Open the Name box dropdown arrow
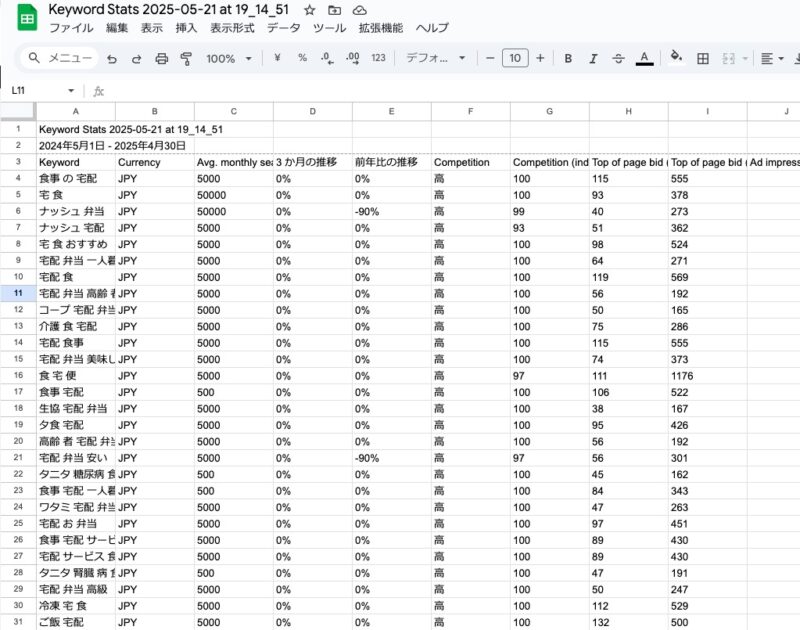 tap(71, 91)
